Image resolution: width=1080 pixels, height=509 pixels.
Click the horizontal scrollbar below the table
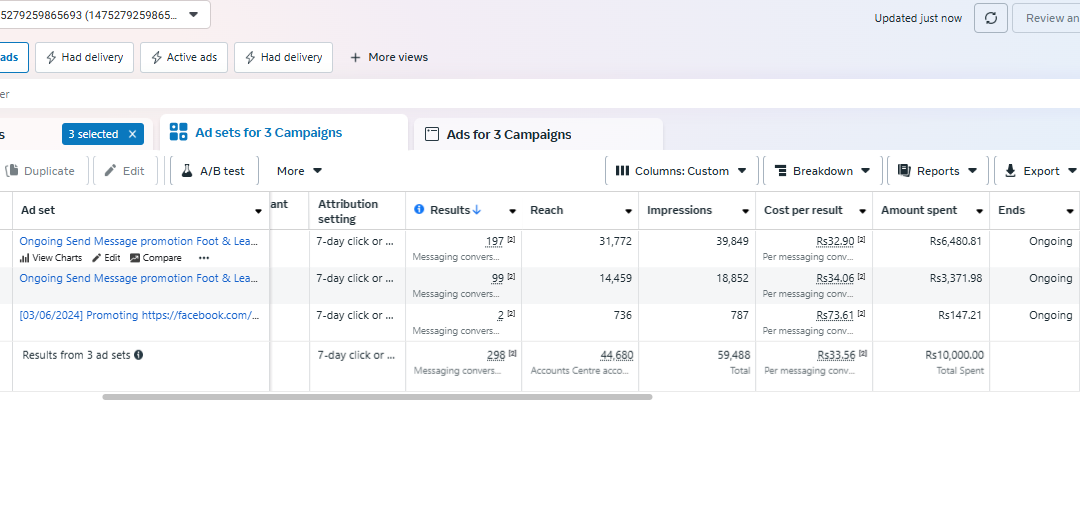(x=377, y=397)
